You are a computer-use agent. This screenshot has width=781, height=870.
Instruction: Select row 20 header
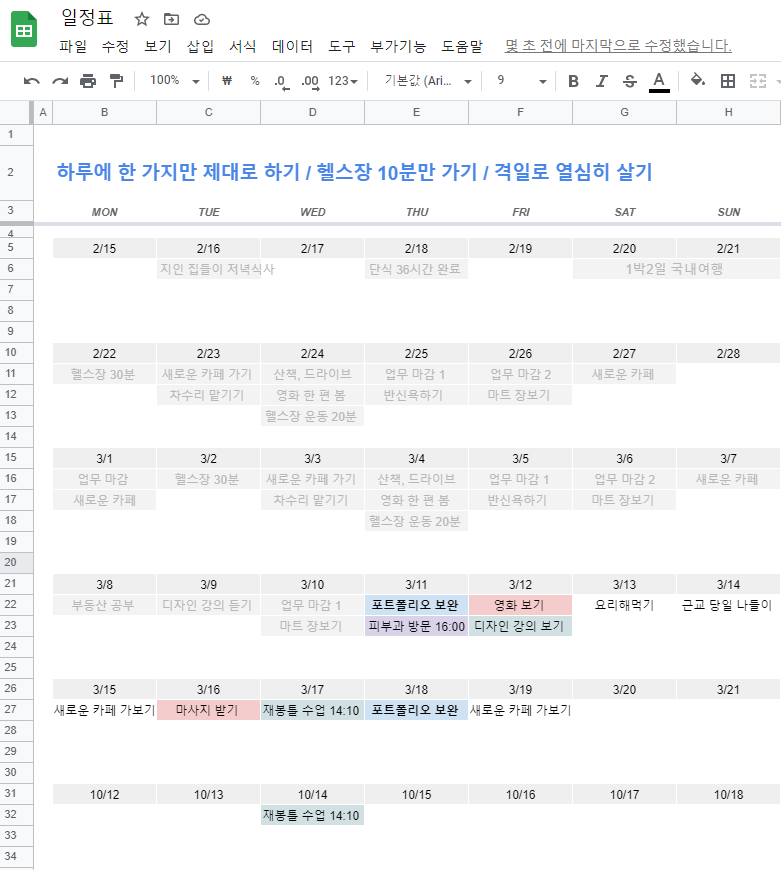(x=17, y=563)
